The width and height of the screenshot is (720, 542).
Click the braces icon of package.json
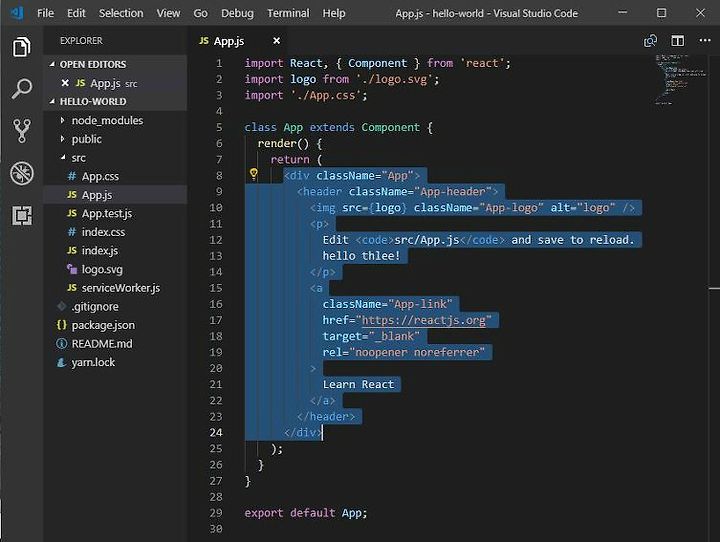pyautogui.click(x=62, y=325)
